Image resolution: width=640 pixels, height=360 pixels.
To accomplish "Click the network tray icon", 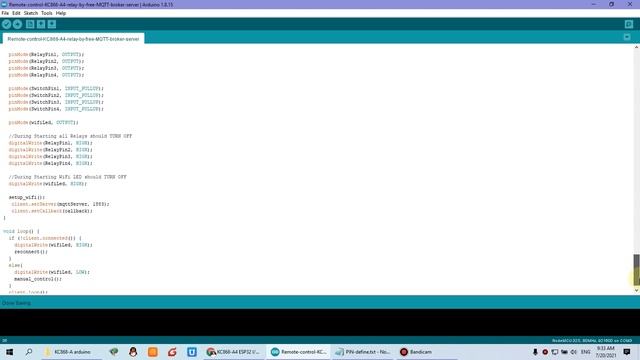I will pyautogui.click(x=555, y=352).
